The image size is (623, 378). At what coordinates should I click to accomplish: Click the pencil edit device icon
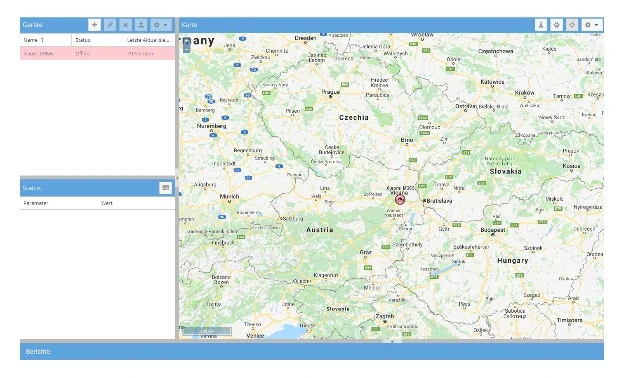point(110,25)
